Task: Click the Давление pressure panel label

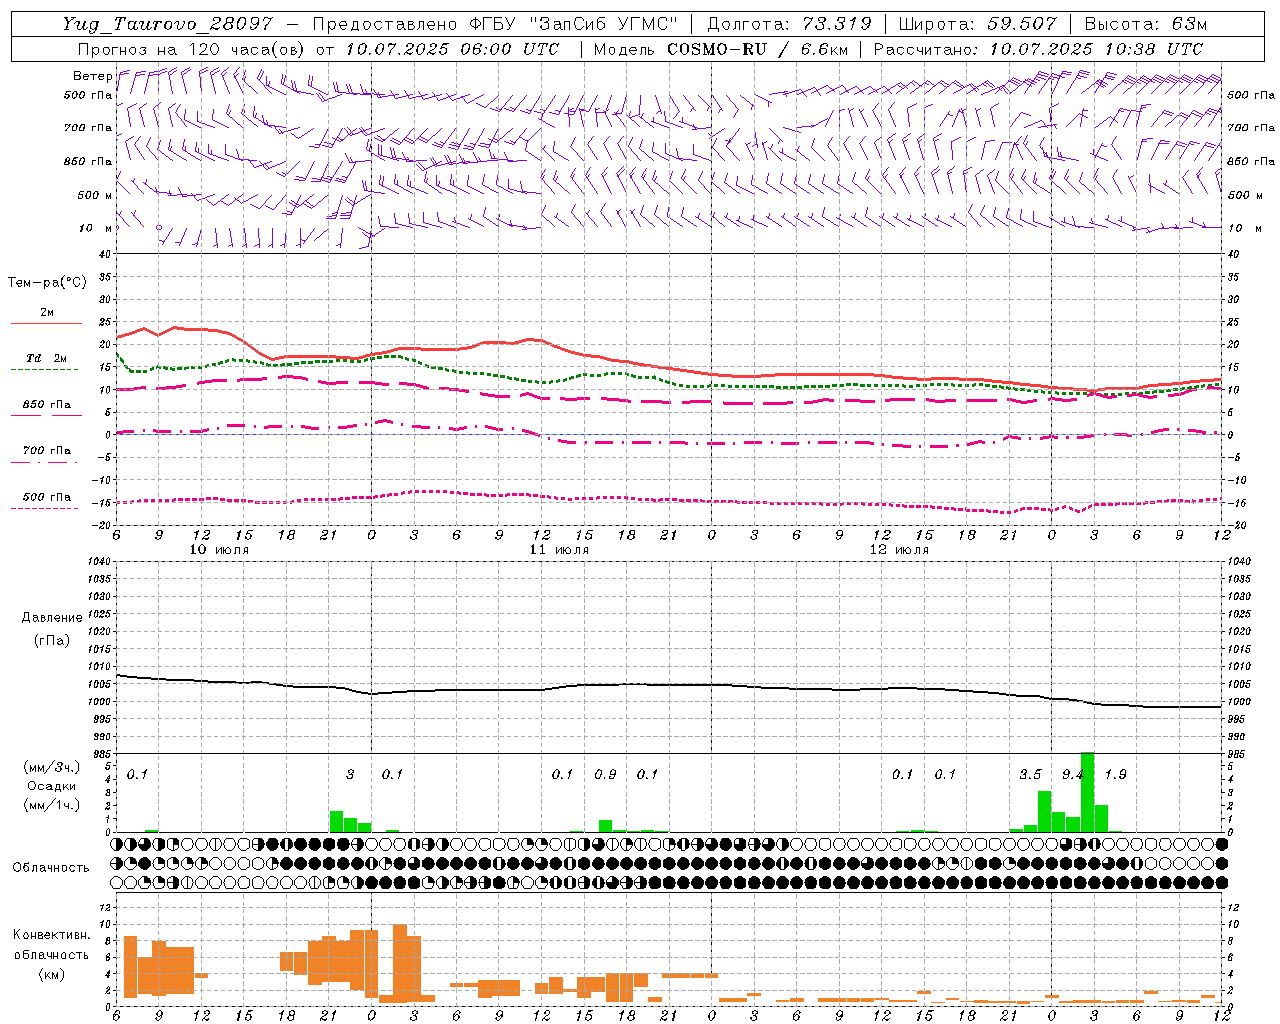Action: [x=52, y=618]
